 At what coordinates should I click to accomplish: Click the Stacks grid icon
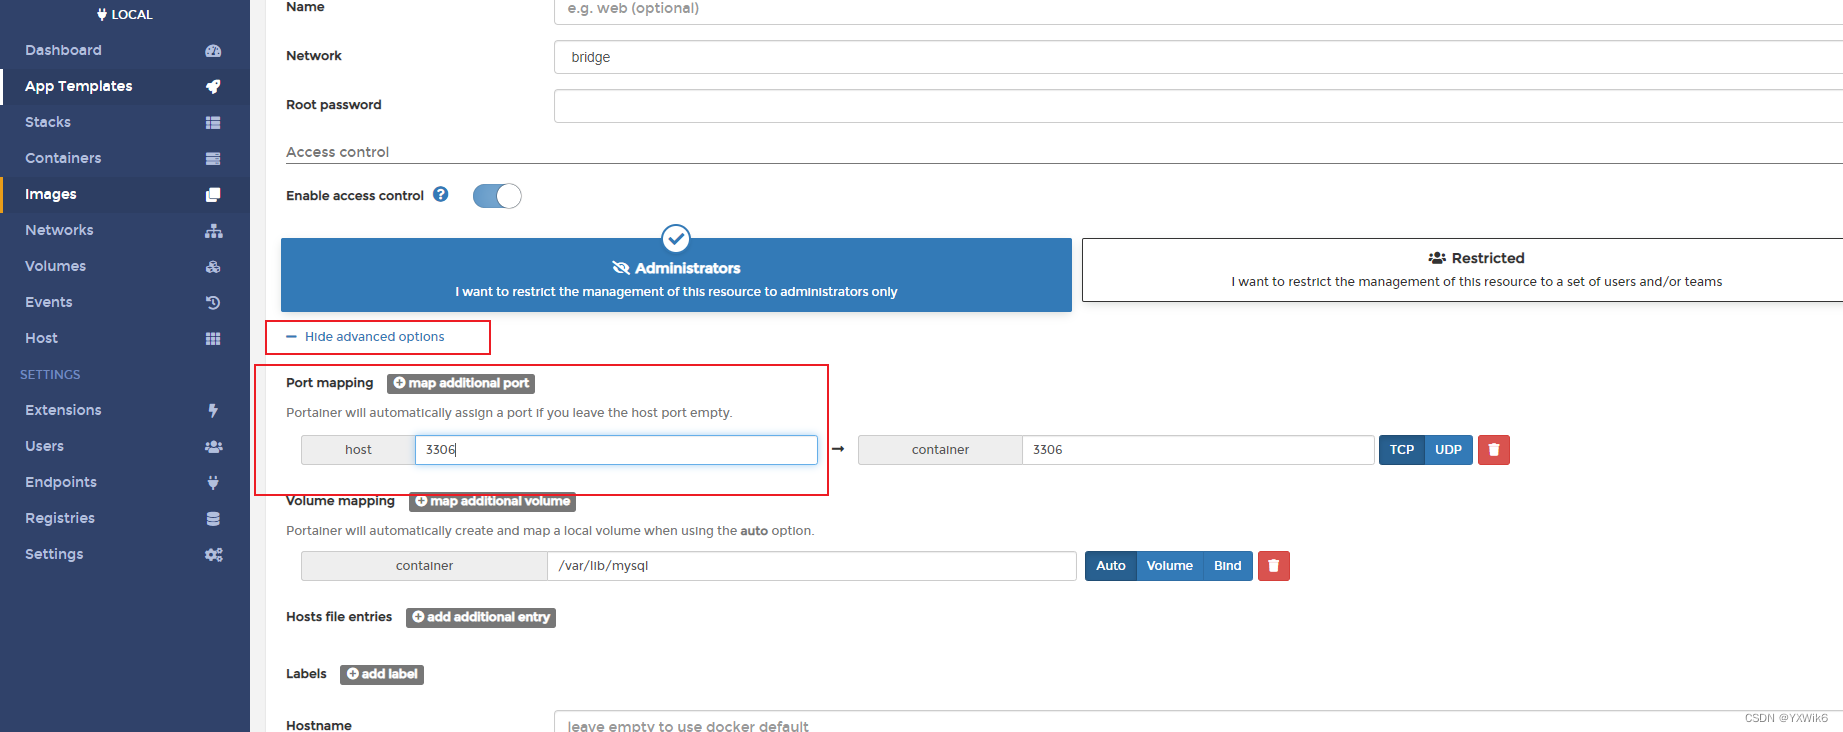click(213, 123)
